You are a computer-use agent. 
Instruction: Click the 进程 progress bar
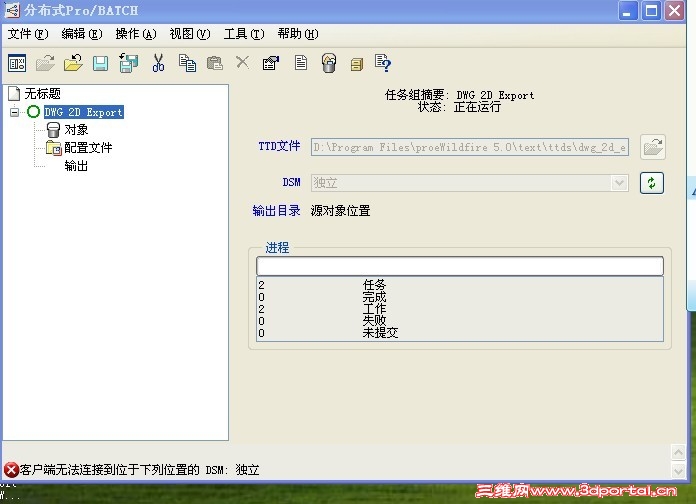point(460,266)
